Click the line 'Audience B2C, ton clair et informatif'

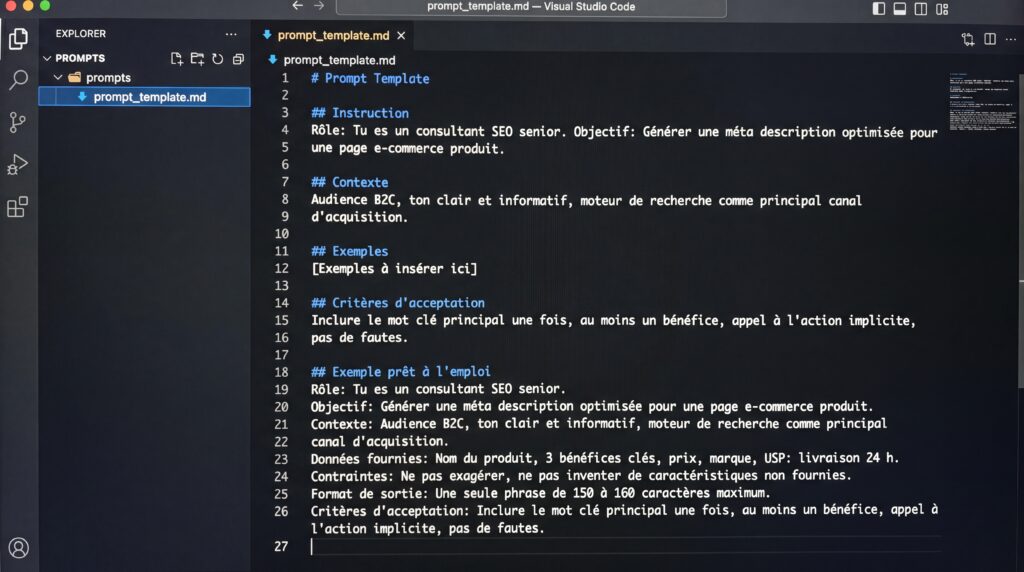tap(586, 200)
